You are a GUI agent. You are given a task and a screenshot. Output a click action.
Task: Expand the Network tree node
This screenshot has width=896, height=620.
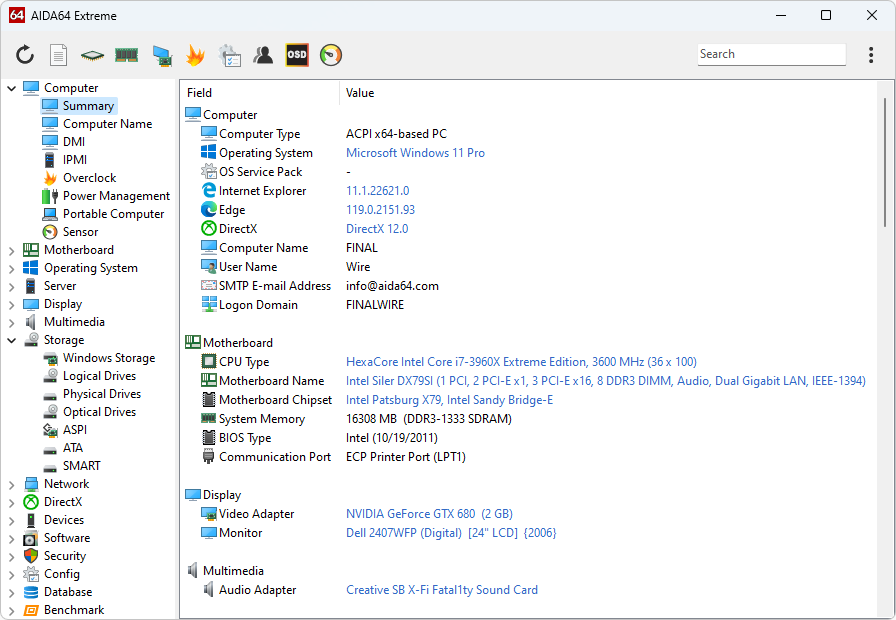[x=12, y=484]
